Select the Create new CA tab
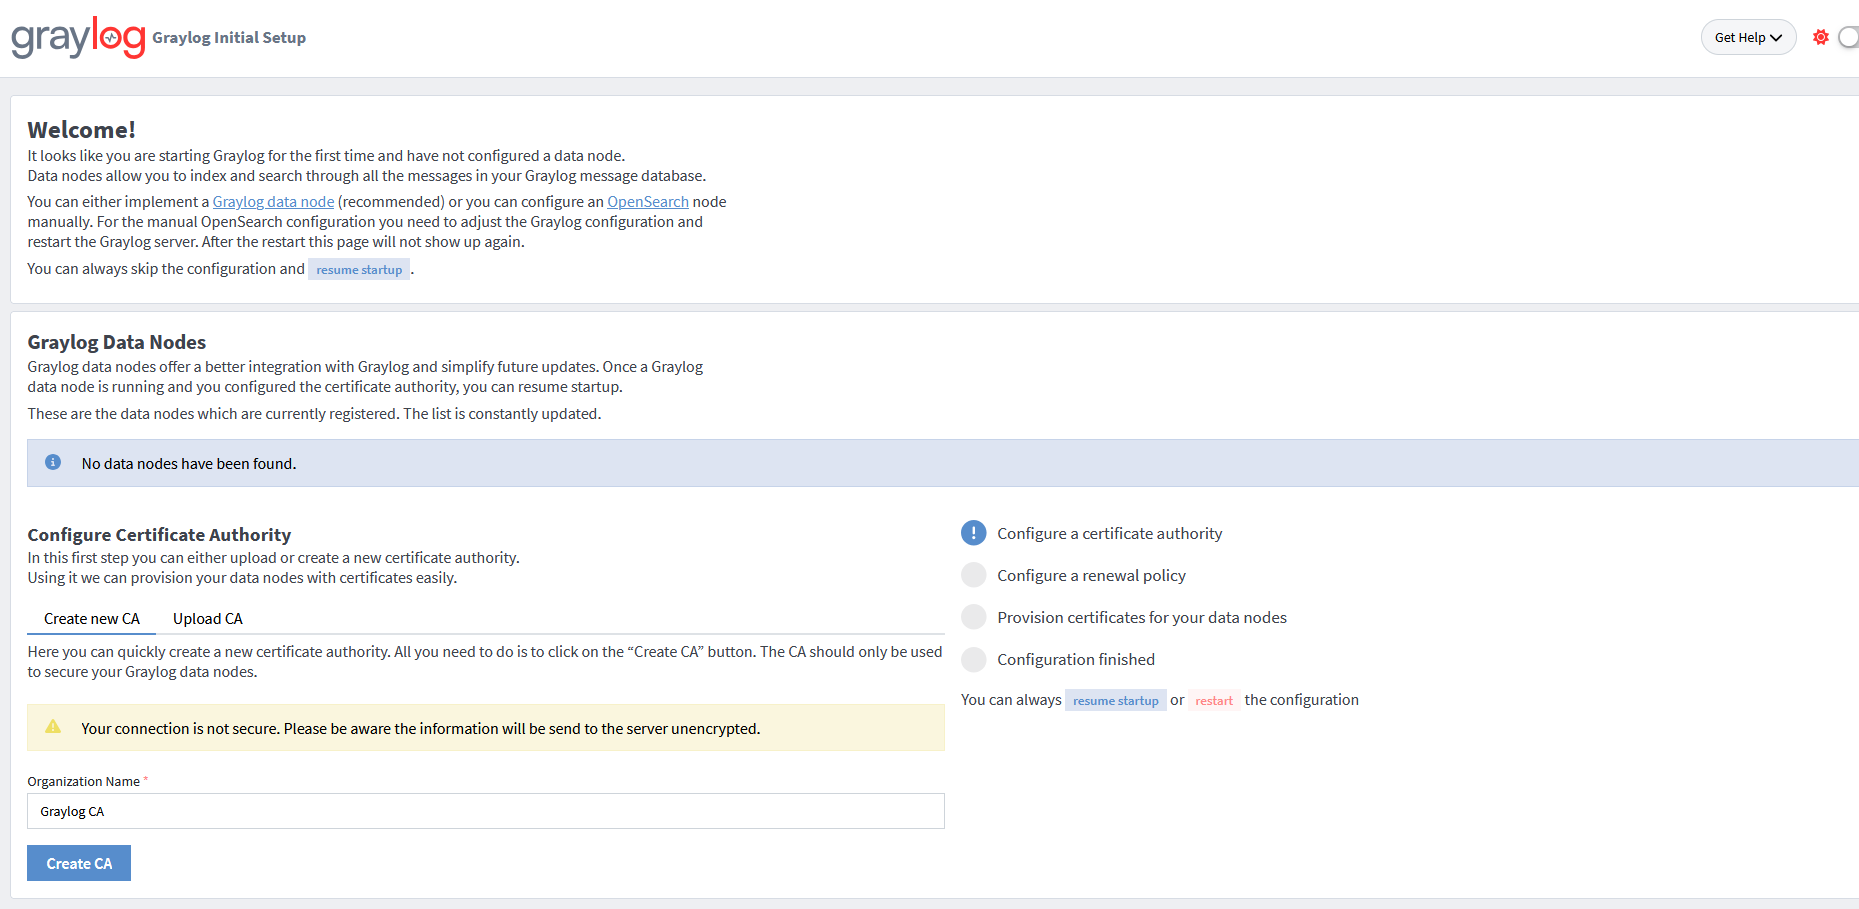This screenshot has width=1859, height=909. (91, 619)
